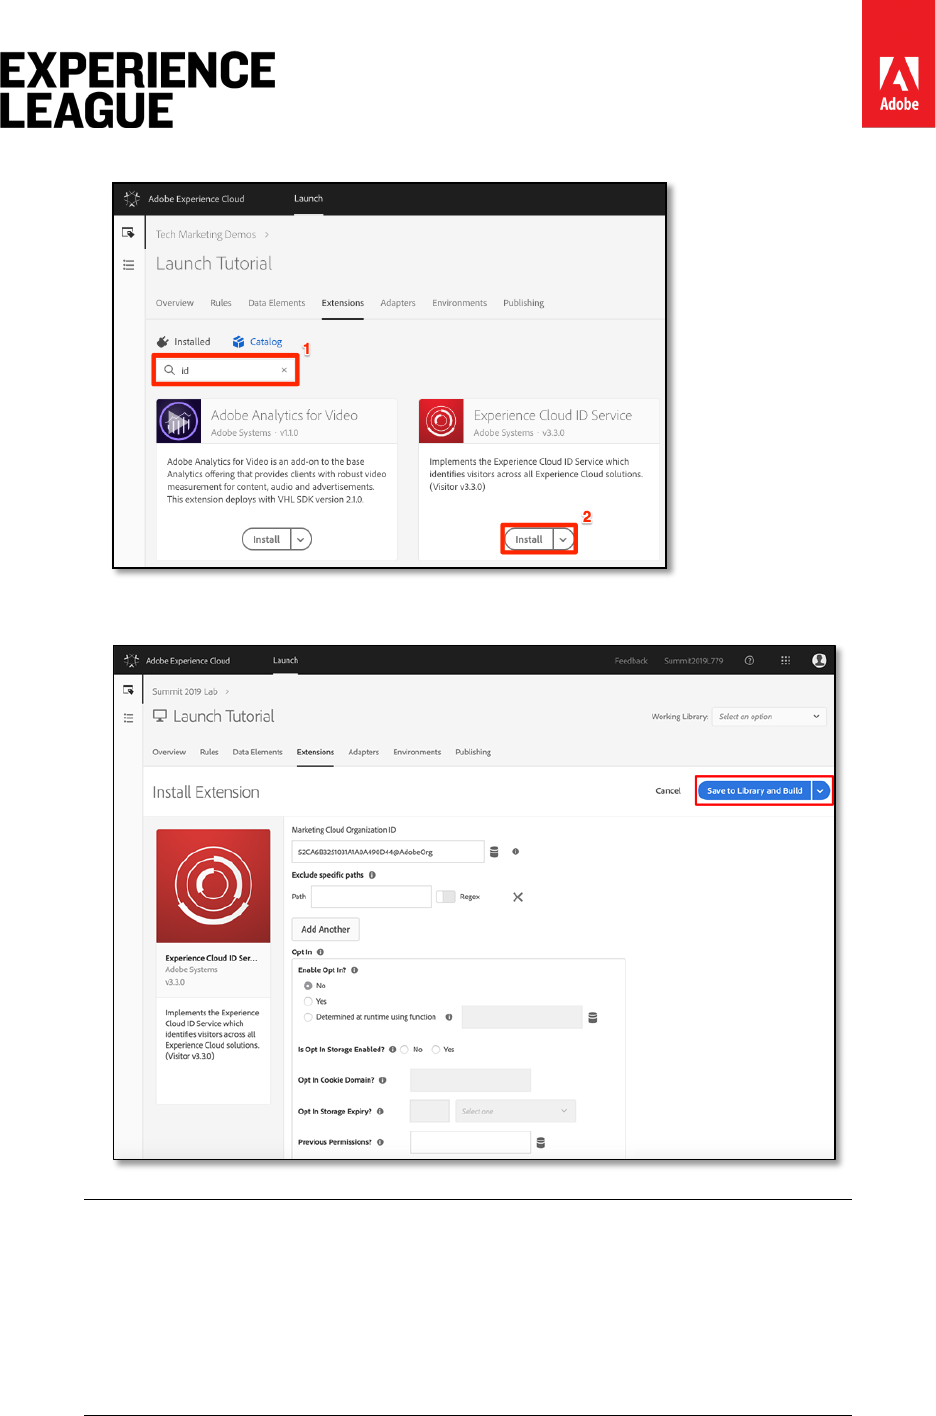936x1416 pixels.
Task: Click Adobe Analytics for Video extension icon
Action: 179,421
